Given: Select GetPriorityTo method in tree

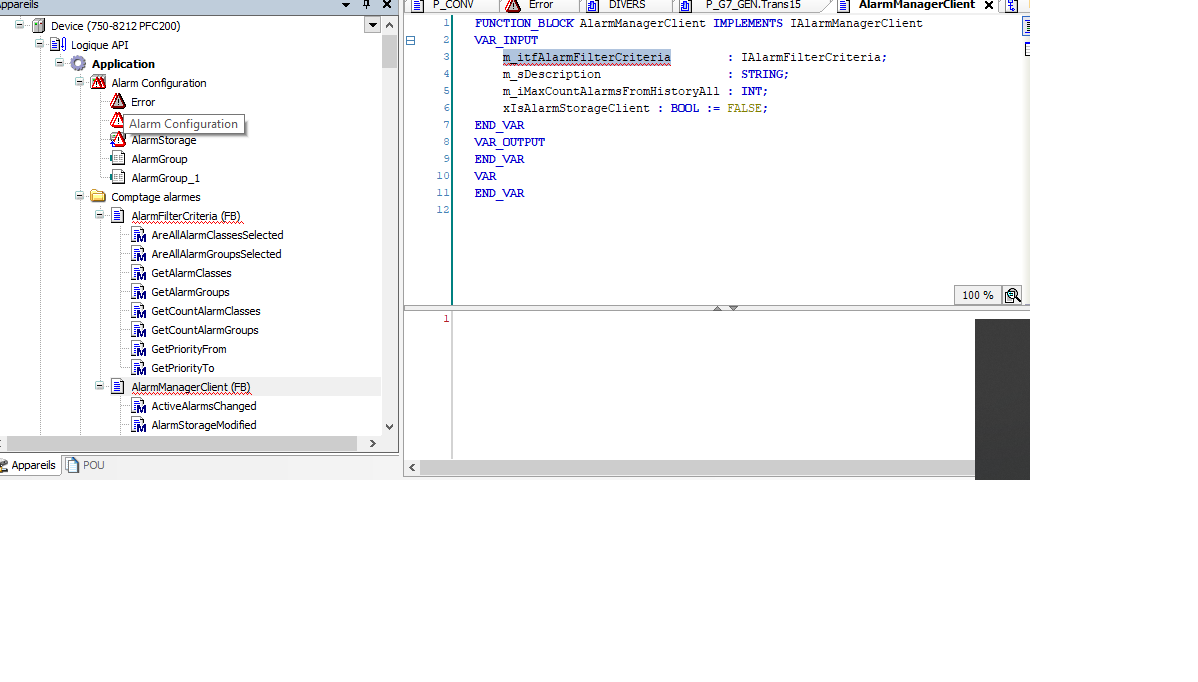Looking at the screenshot, I should 182,368.
